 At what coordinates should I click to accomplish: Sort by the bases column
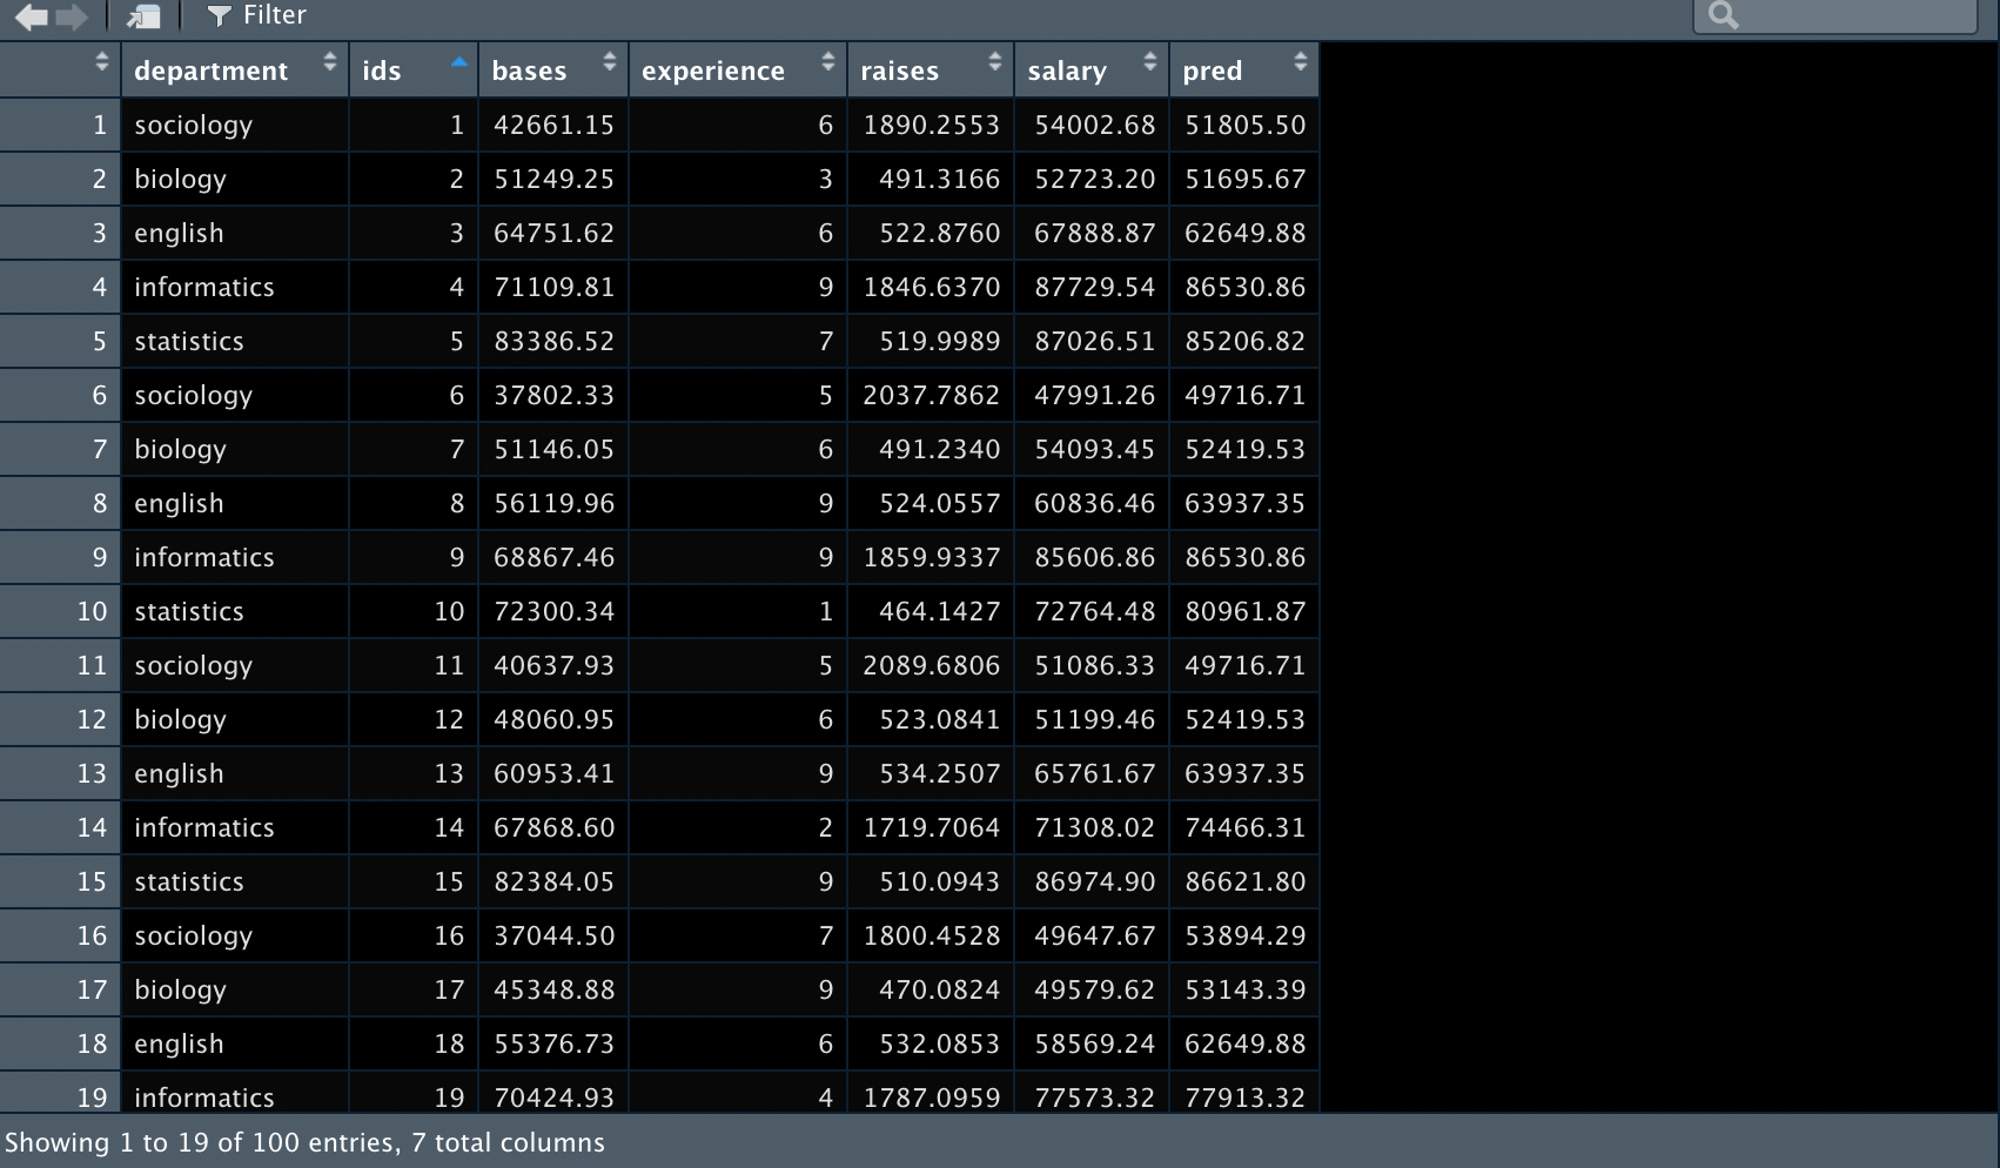coord(554,69)
